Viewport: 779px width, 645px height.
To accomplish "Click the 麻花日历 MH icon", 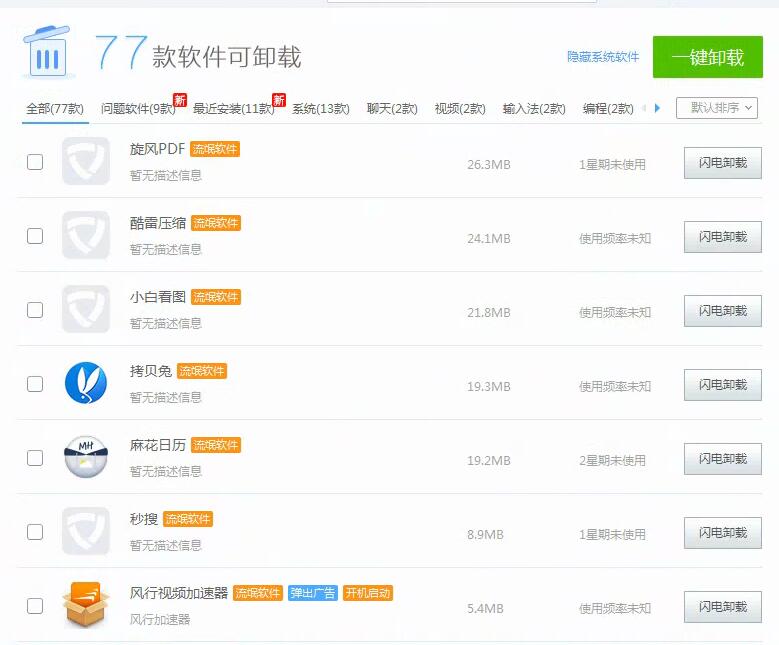I will coord(86,457).
